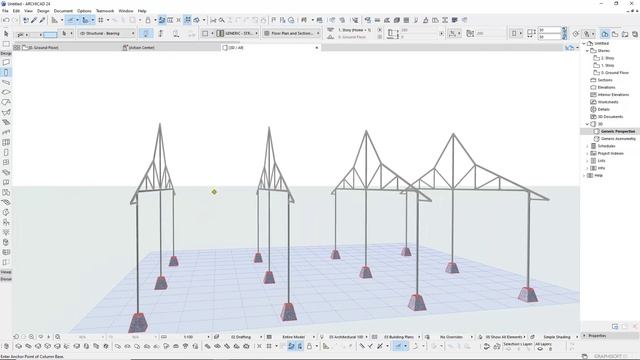Expand the Schedules node in the Navigator
Image resolution: width=640 pixels, height=360 pixels.
(x=588, y=146)
